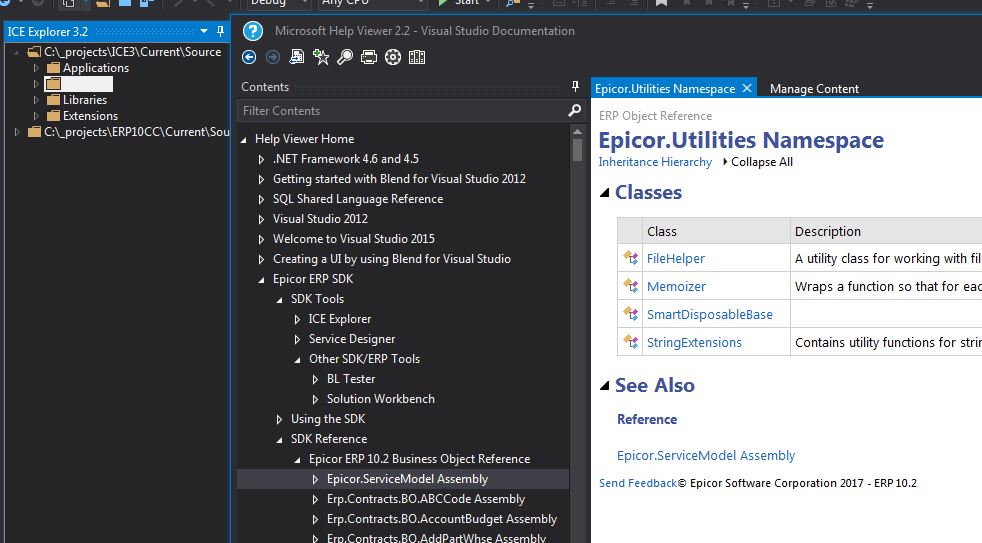Open the SmartDisposableBase class link

(710, 314)
